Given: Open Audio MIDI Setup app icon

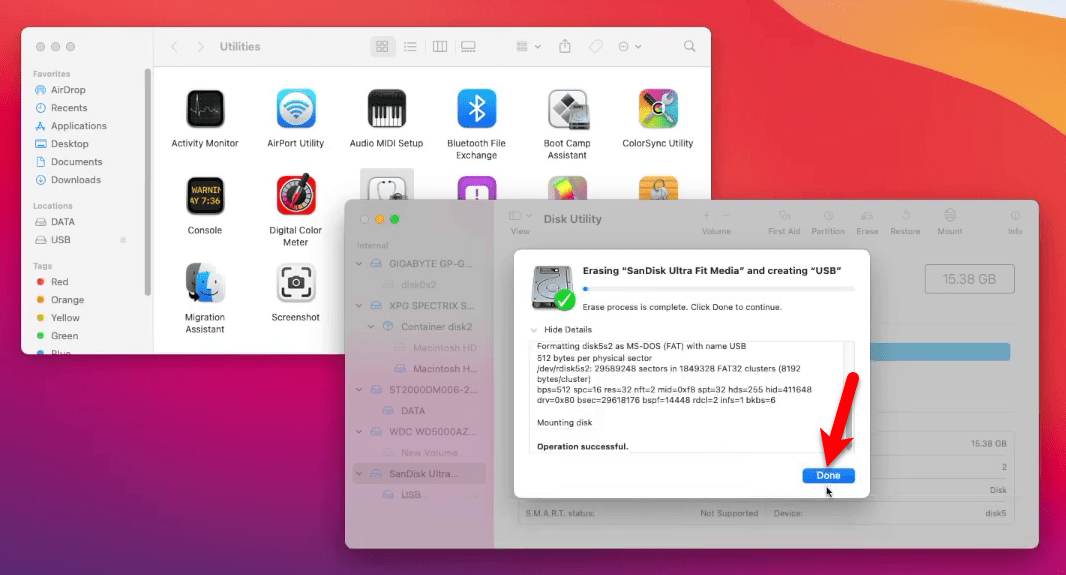Looking at the screenshot, I should [386, 109].
